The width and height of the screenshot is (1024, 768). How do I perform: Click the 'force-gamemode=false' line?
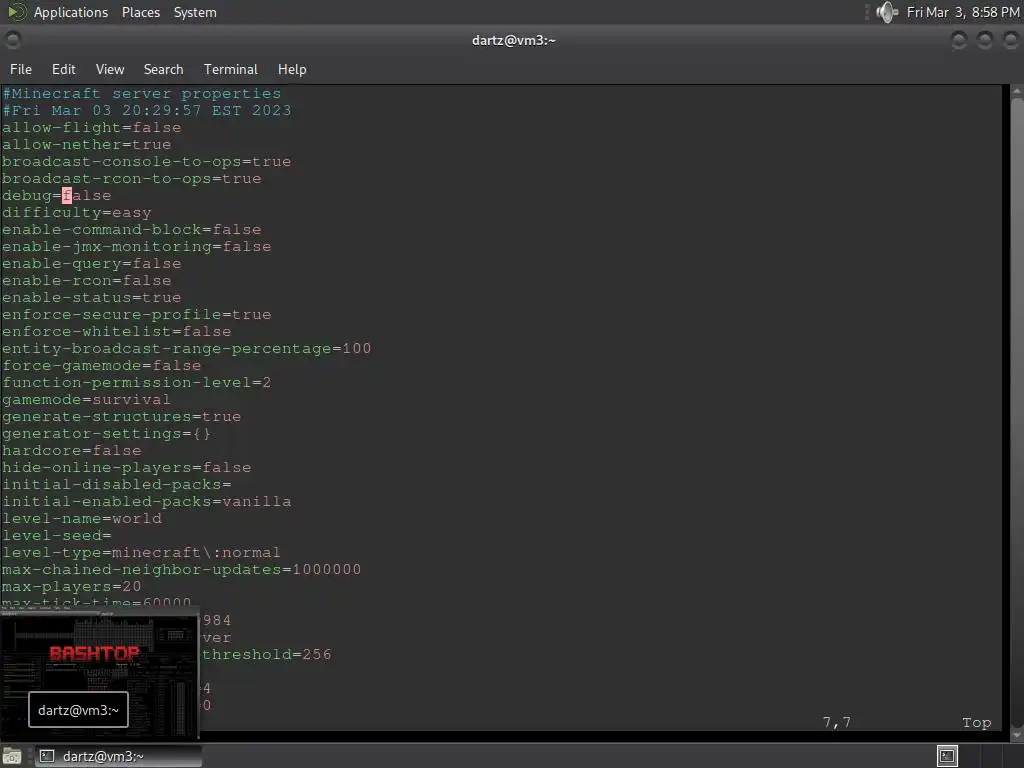tap(101, 365)
